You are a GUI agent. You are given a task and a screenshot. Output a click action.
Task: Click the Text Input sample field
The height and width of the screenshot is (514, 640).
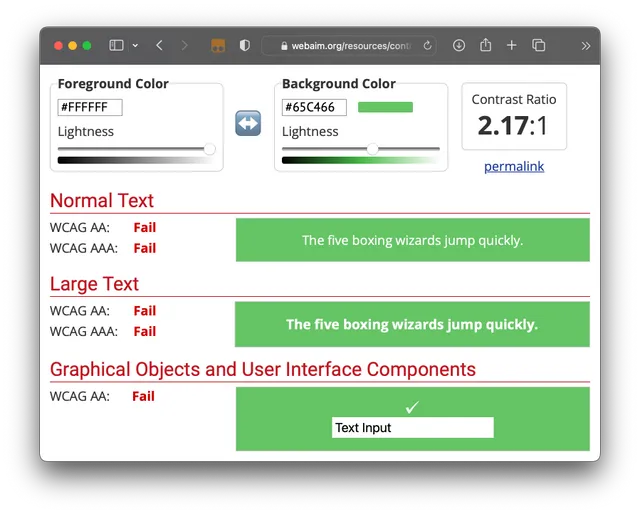click(x=412, y=428)
